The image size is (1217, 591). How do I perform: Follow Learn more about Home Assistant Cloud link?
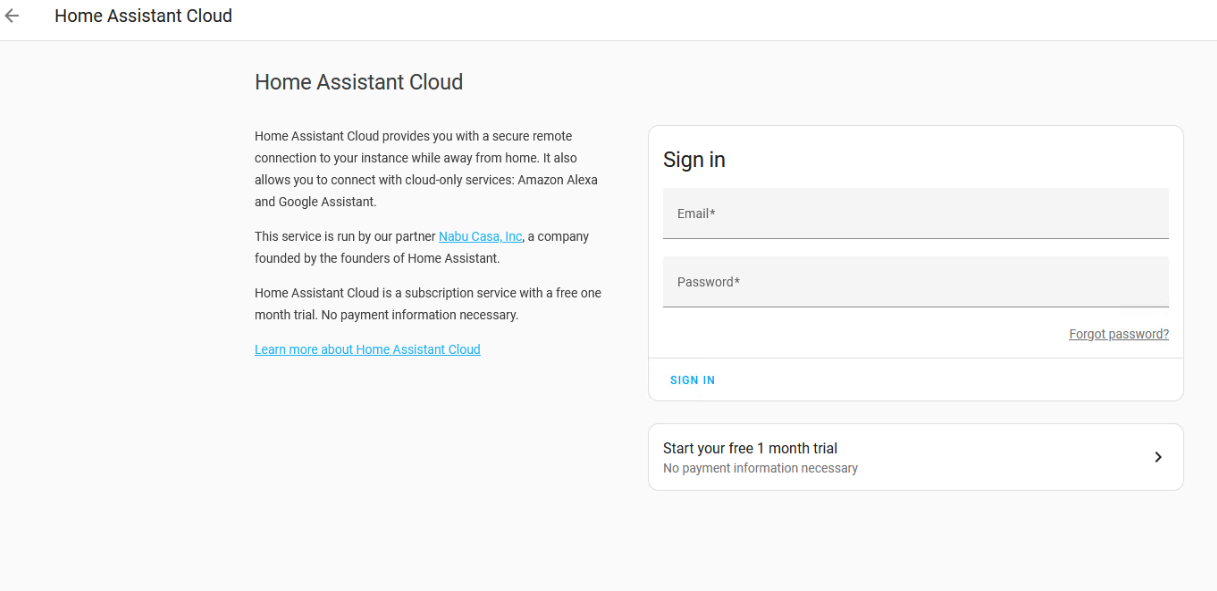[367, 349]
